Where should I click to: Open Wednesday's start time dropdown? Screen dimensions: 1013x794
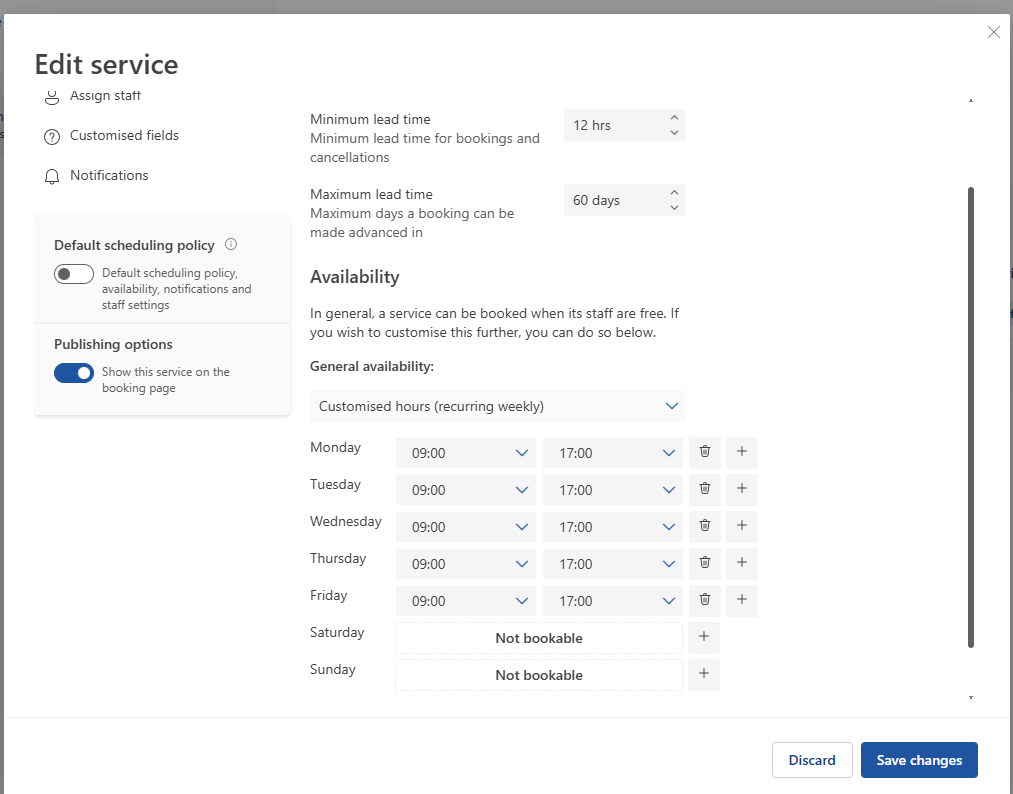click(x=466, y=527)
